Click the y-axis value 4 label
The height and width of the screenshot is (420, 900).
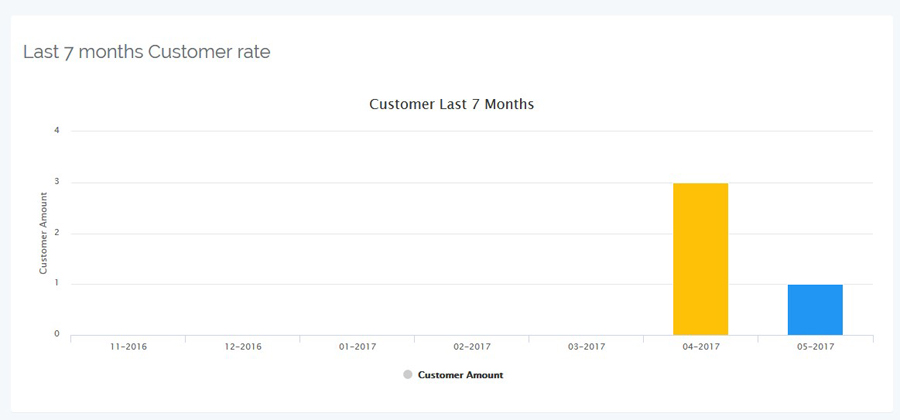(57, 130)
